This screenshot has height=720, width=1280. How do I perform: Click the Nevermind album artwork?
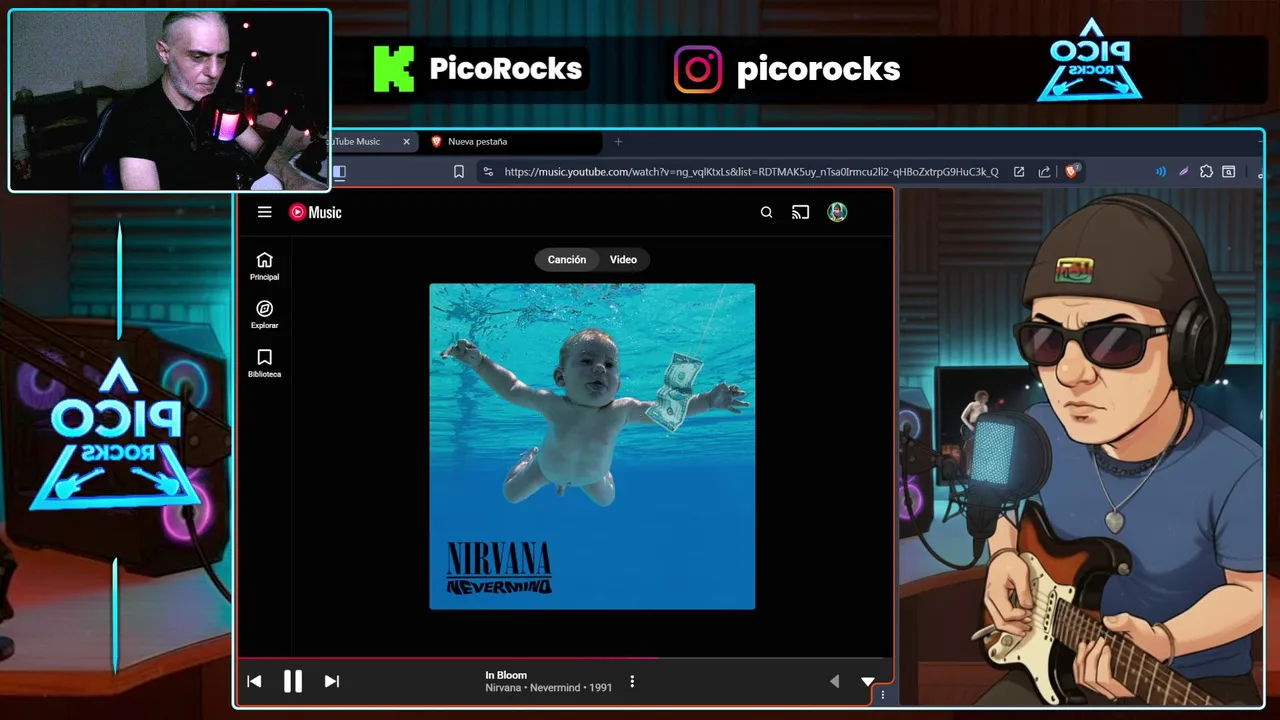(x=592, y=446)
